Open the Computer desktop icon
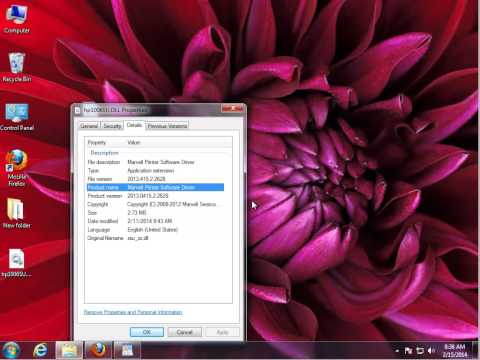Image resolution: width=480 pixels, height=360 pixels. click(17, 19)
